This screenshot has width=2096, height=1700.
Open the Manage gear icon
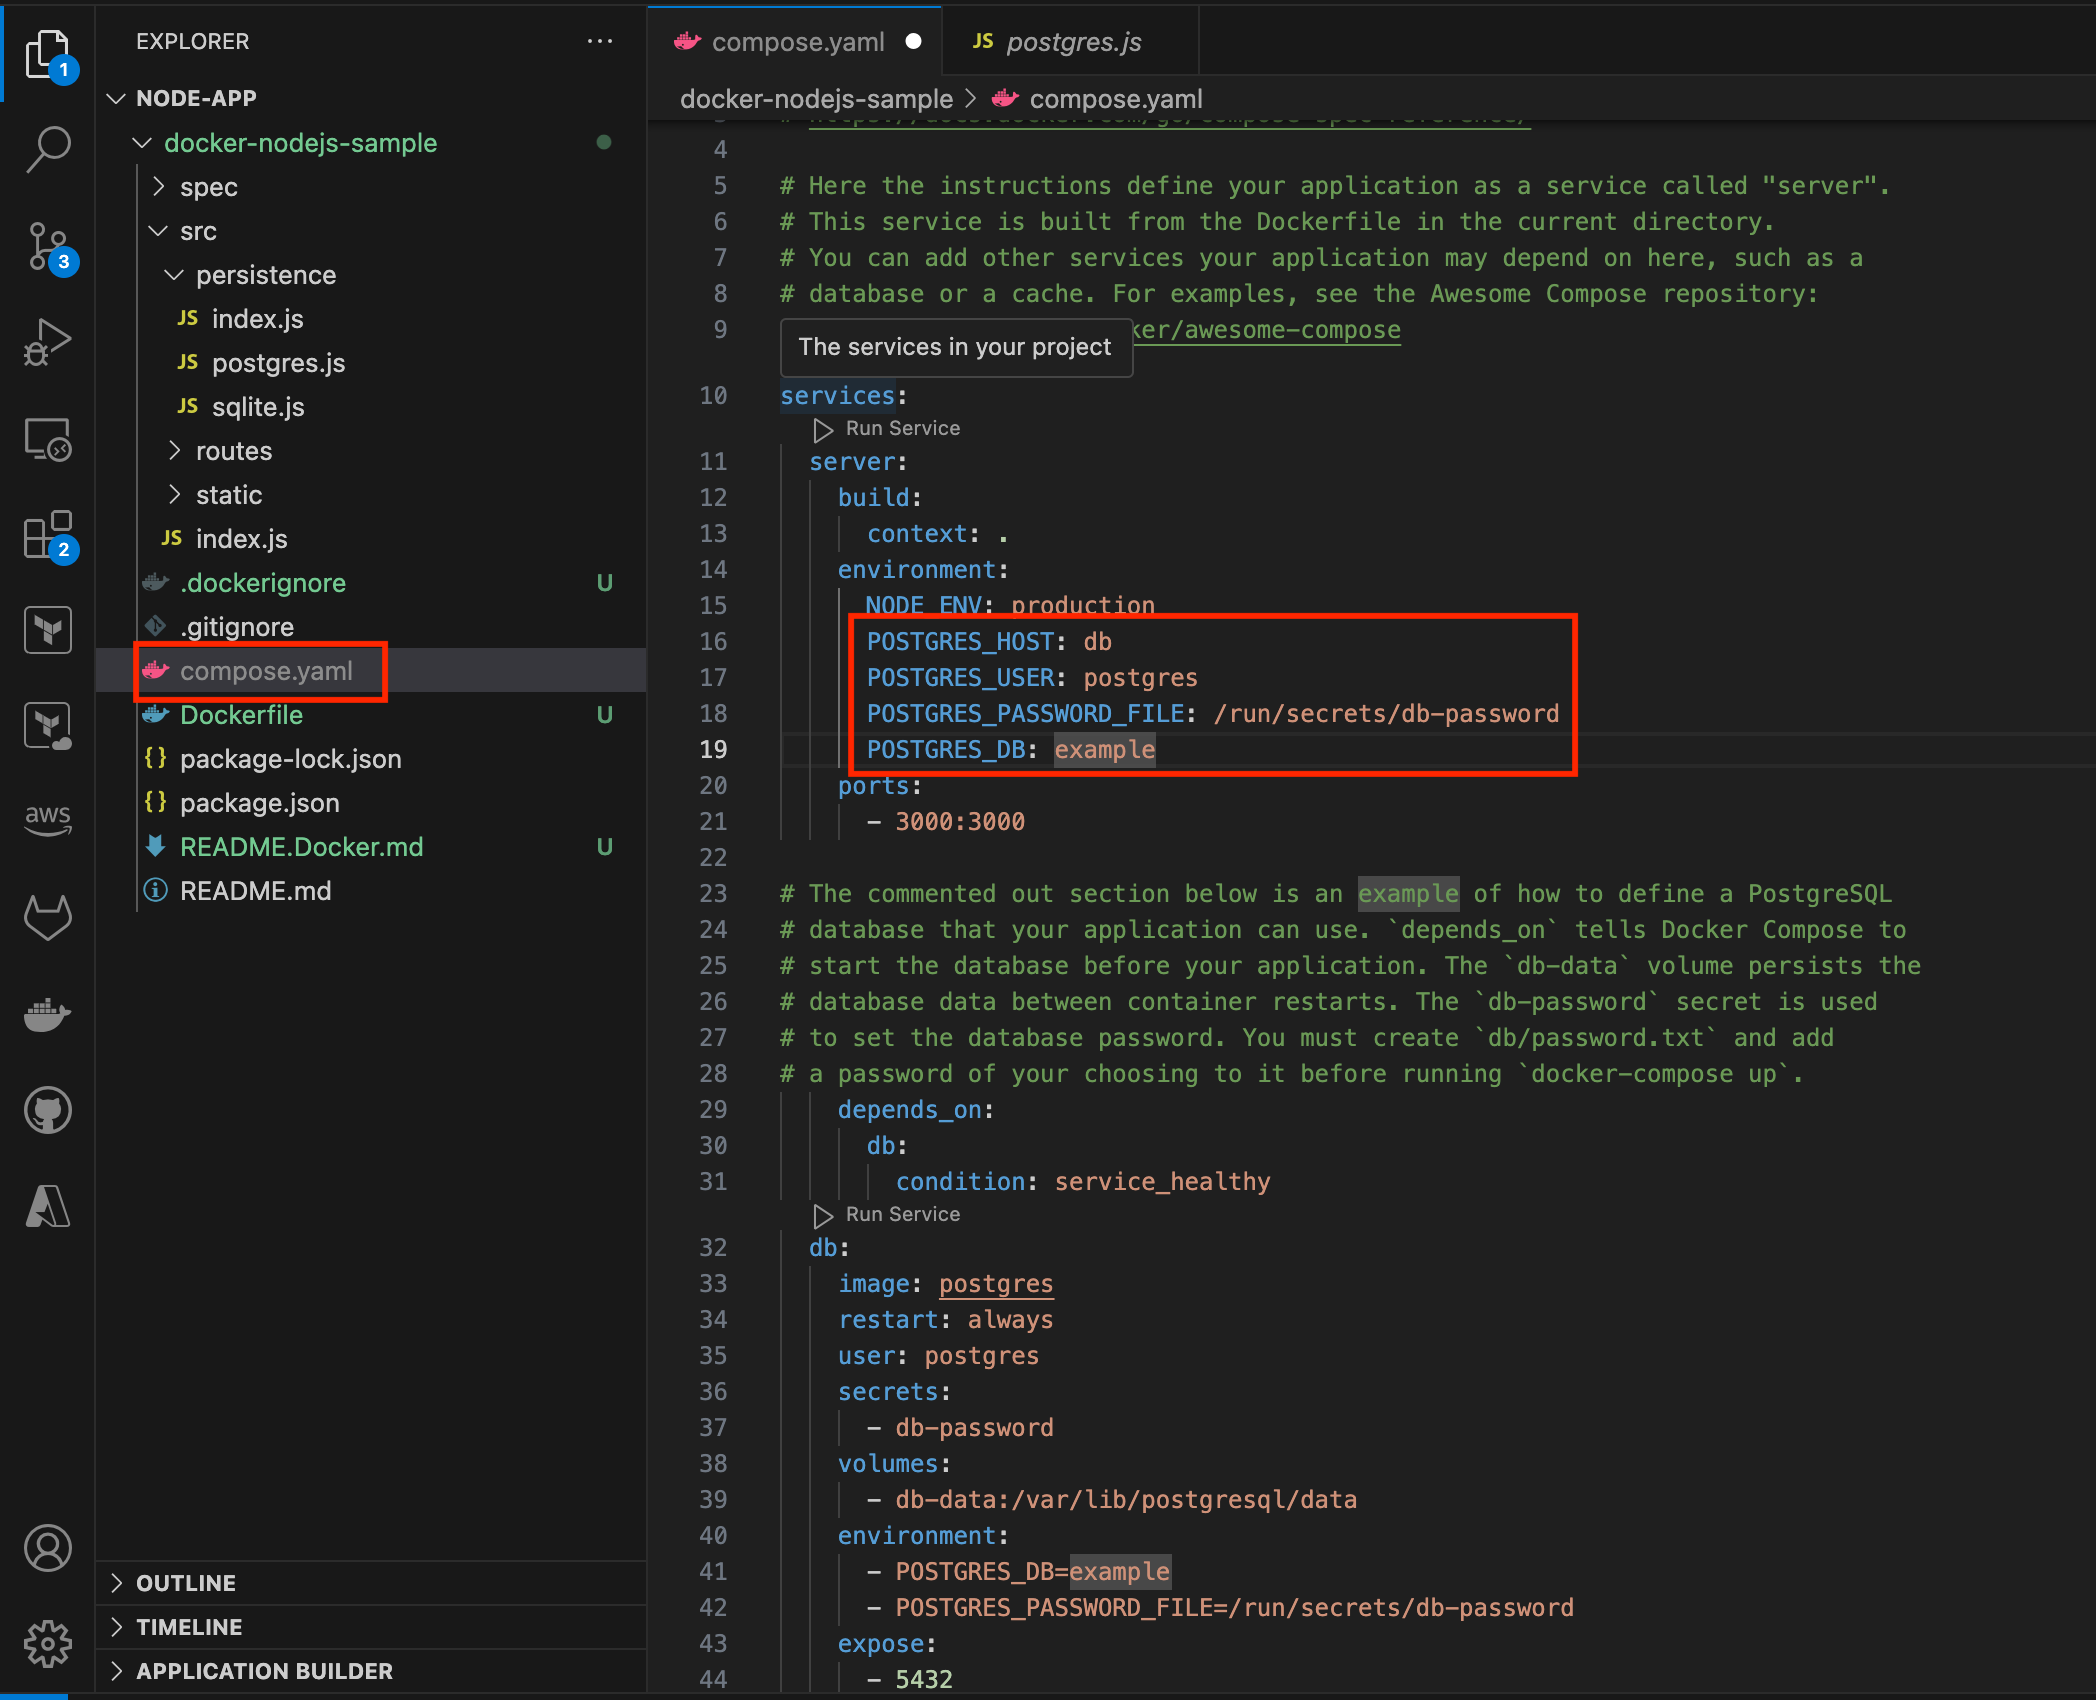click(x=47, y=1644)
